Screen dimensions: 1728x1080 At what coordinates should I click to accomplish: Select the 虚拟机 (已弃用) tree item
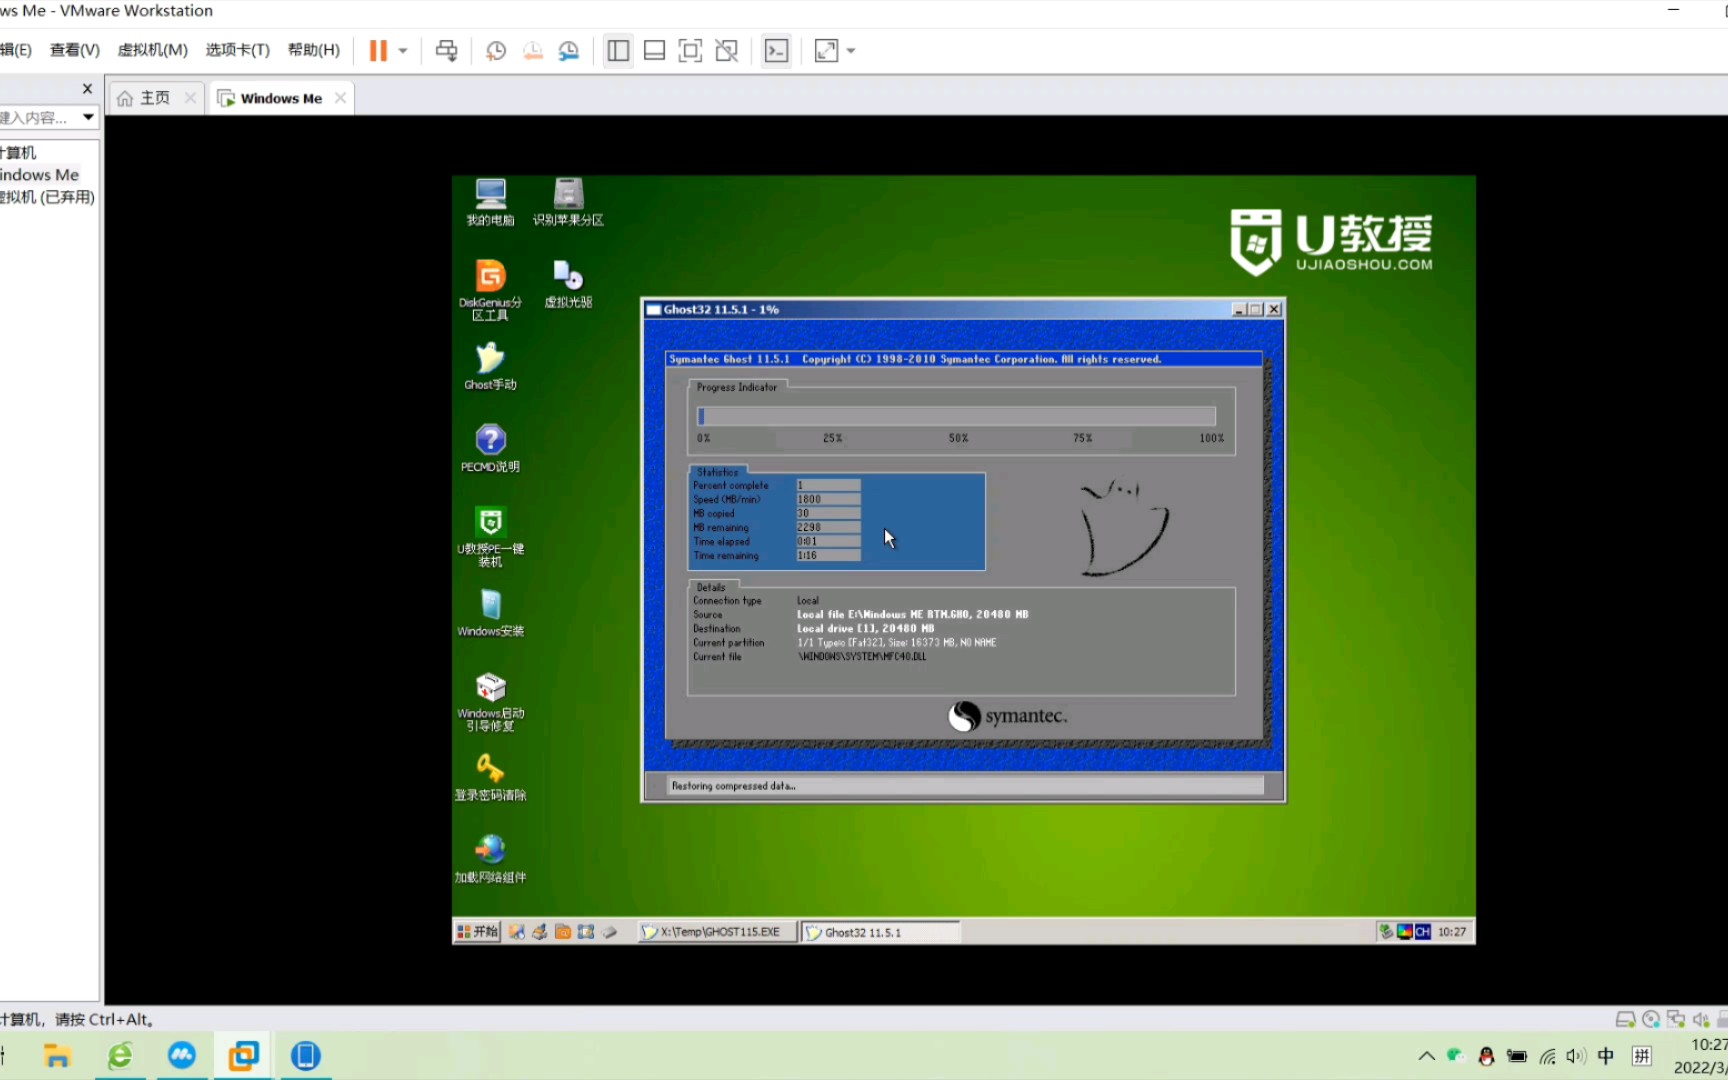pyautogui.click(x=47, y=197)
